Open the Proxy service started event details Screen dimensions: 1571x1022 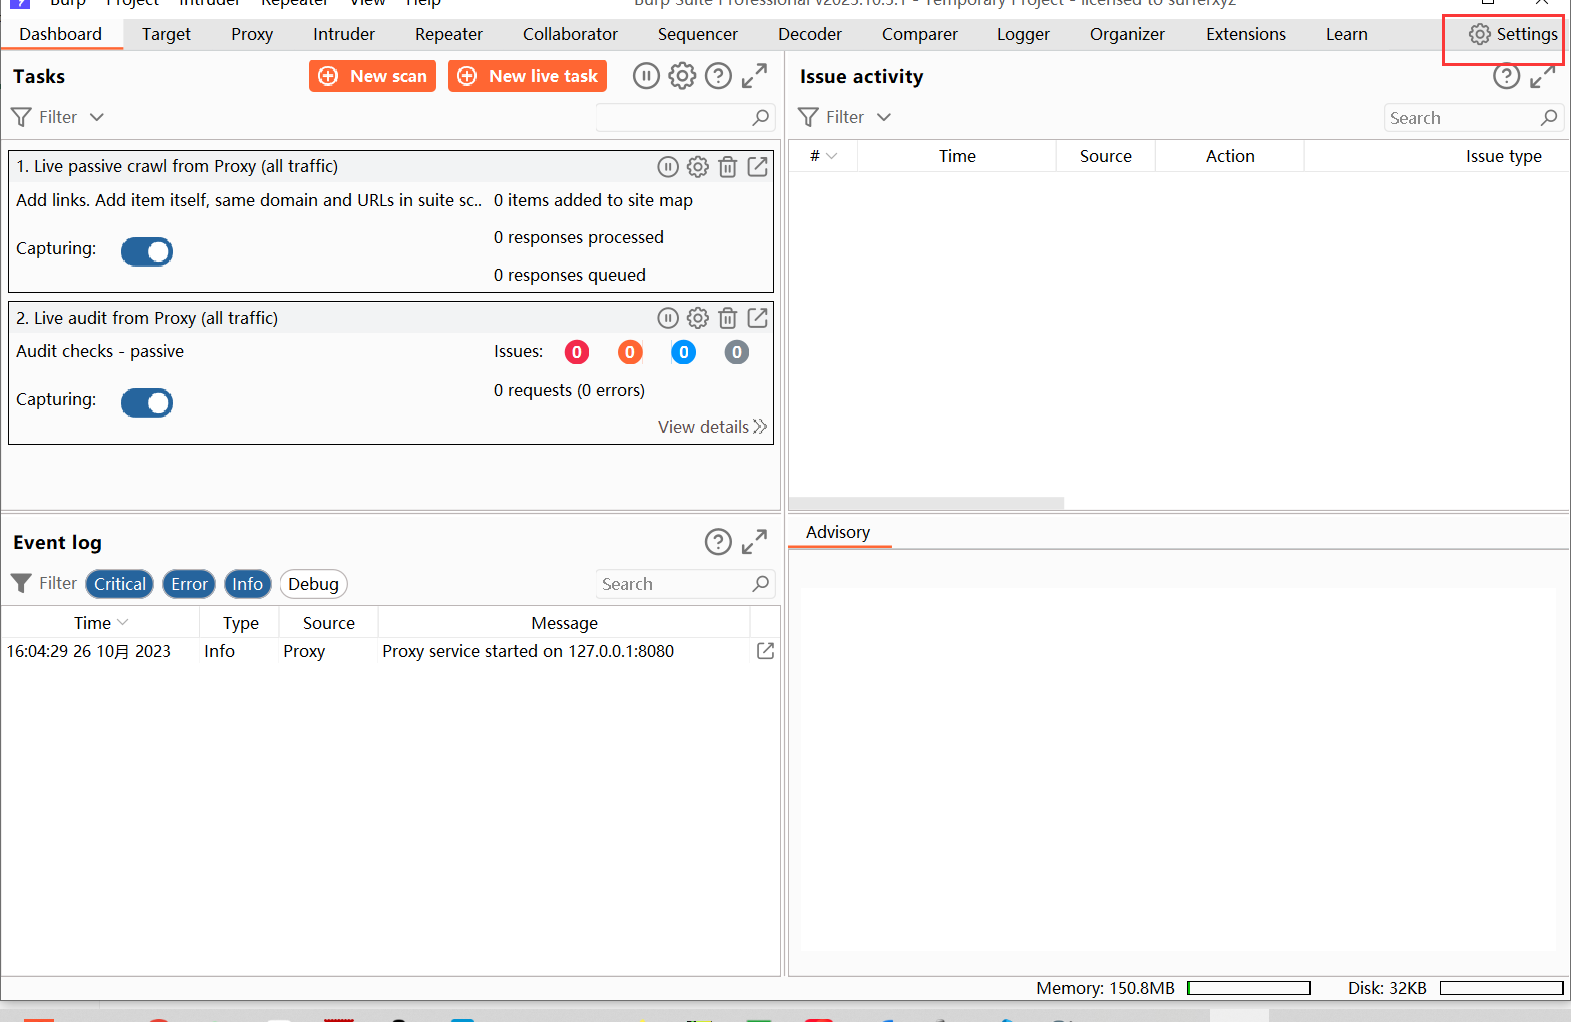point(765,651)
